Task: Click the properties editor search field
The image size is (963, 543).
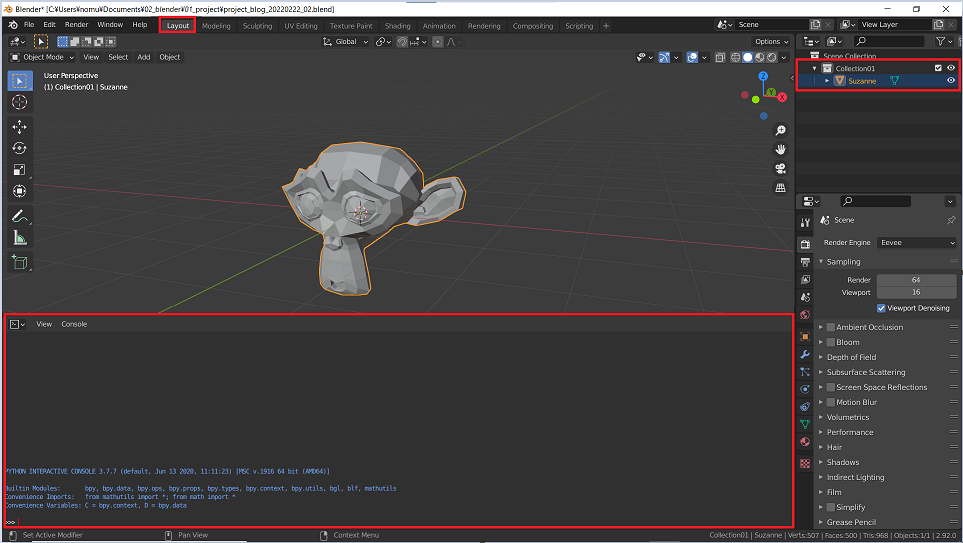Action: (876, 201)
